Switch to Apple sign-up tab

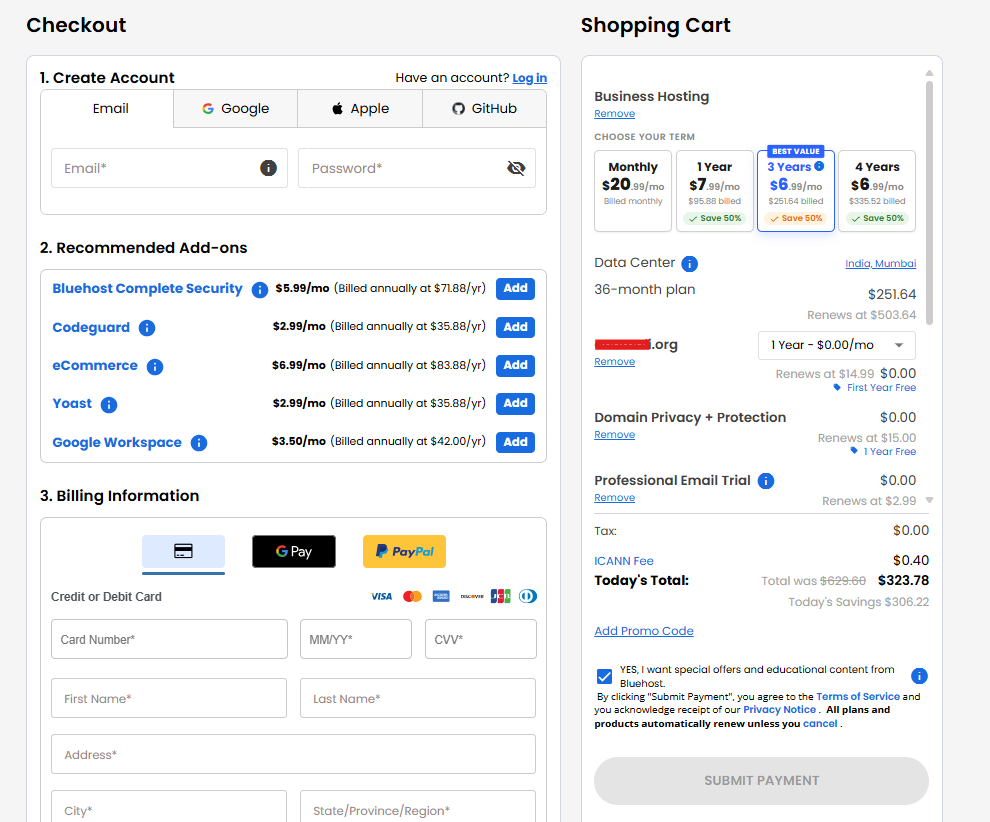point(360,109)
